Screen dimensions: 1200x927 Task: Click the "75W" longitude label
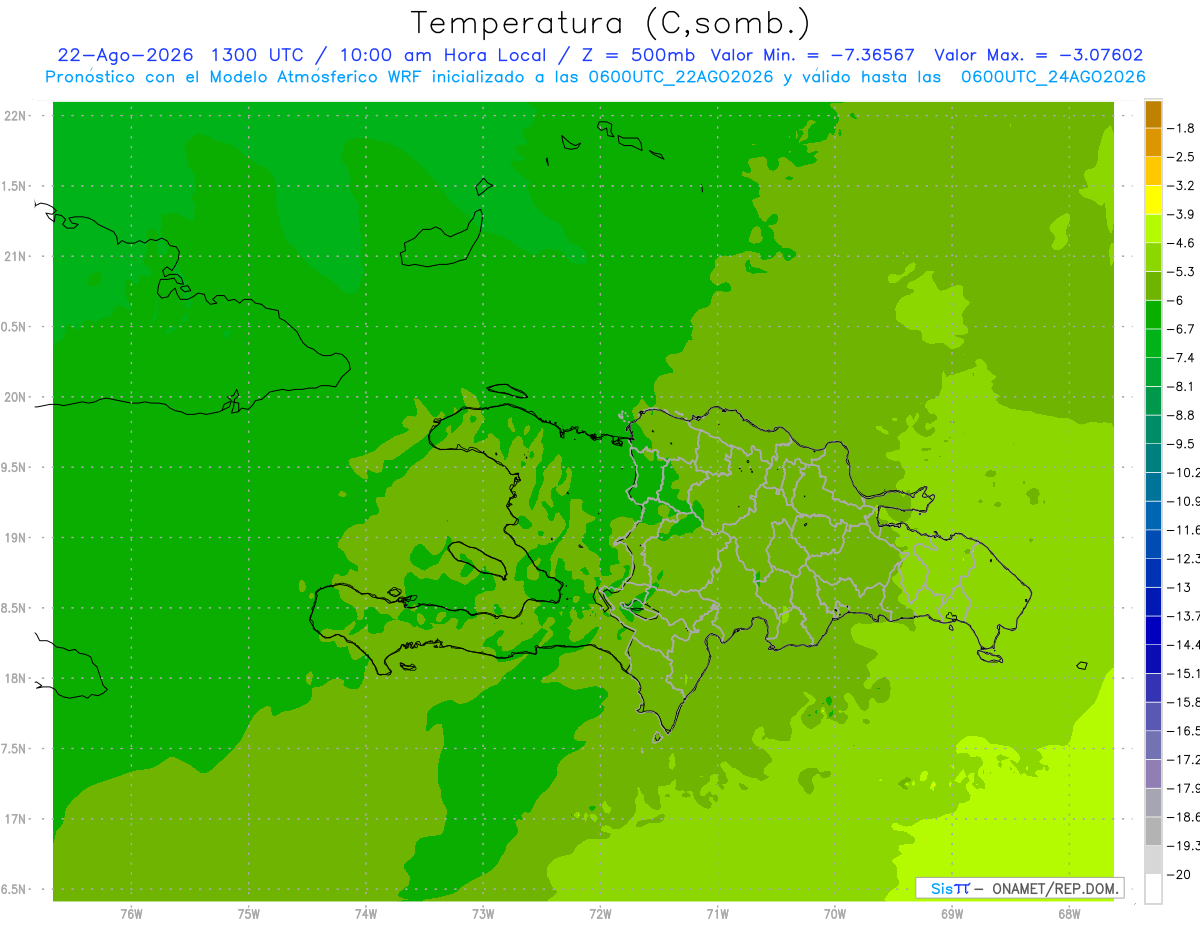click(x=249, y=914)
